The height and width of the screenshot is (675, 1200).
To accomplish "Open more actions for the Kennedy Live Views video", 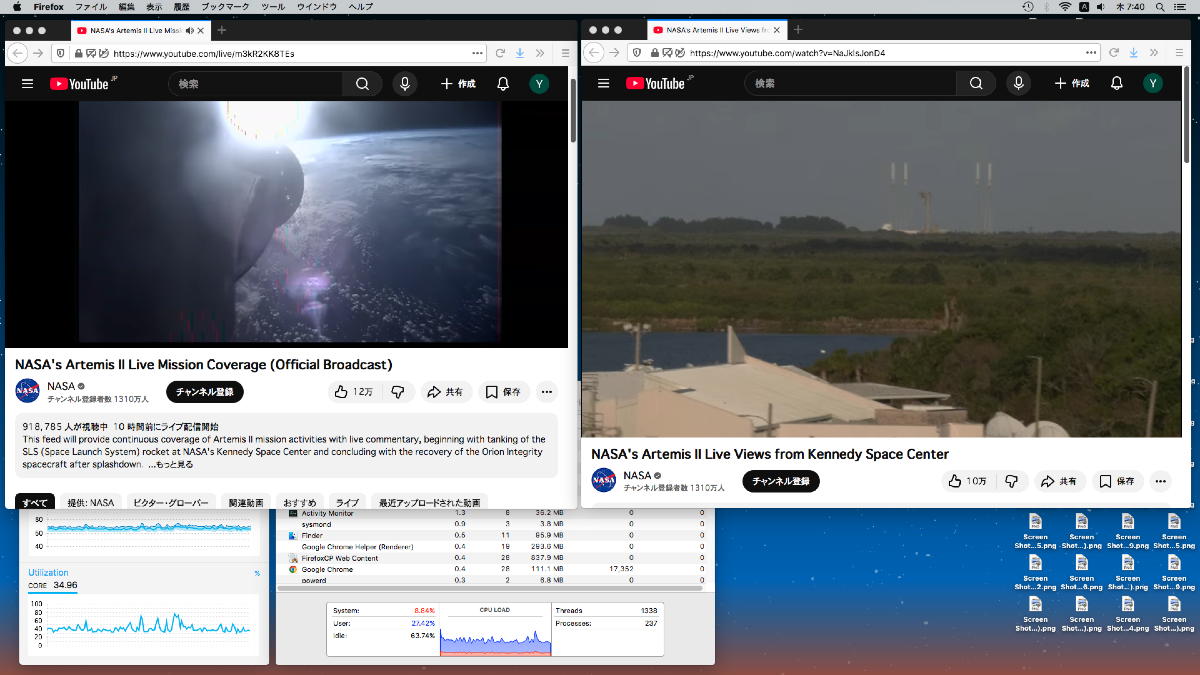I will coord(1160,481).
